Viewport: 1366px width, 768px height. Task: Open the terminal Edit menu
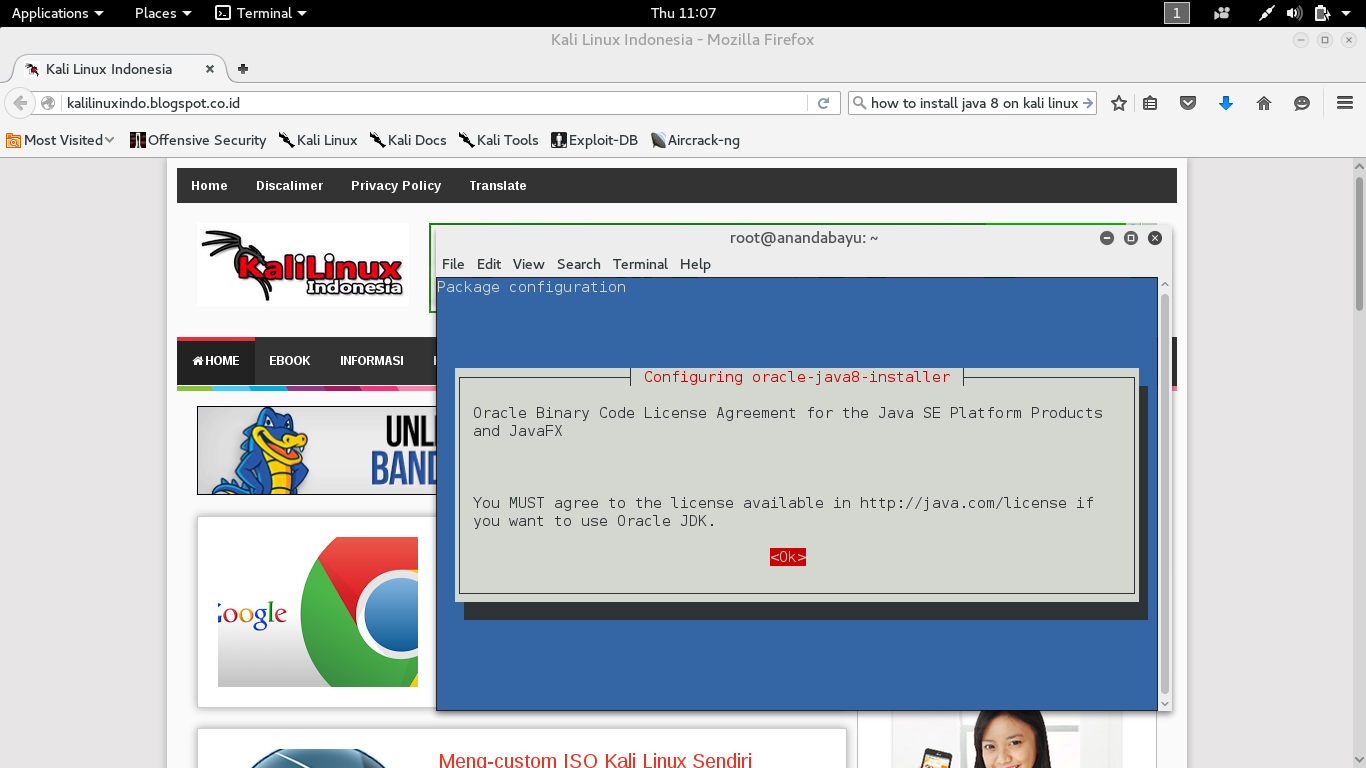489,264
